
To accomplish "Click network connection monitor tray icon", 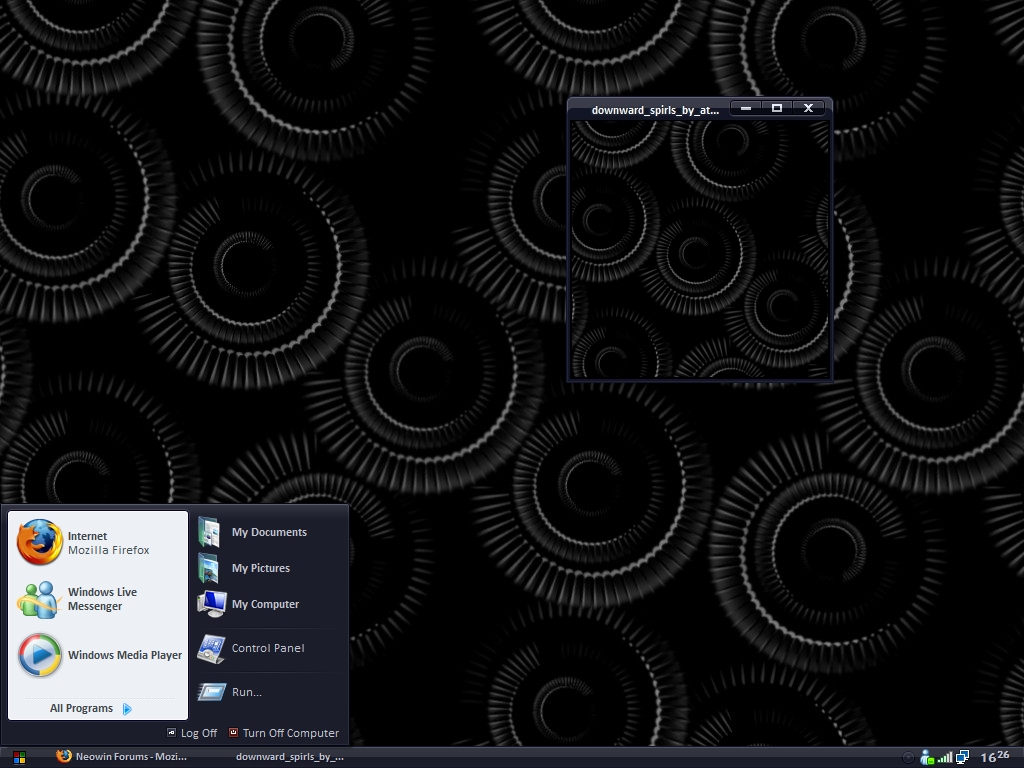I will (962, 757).
